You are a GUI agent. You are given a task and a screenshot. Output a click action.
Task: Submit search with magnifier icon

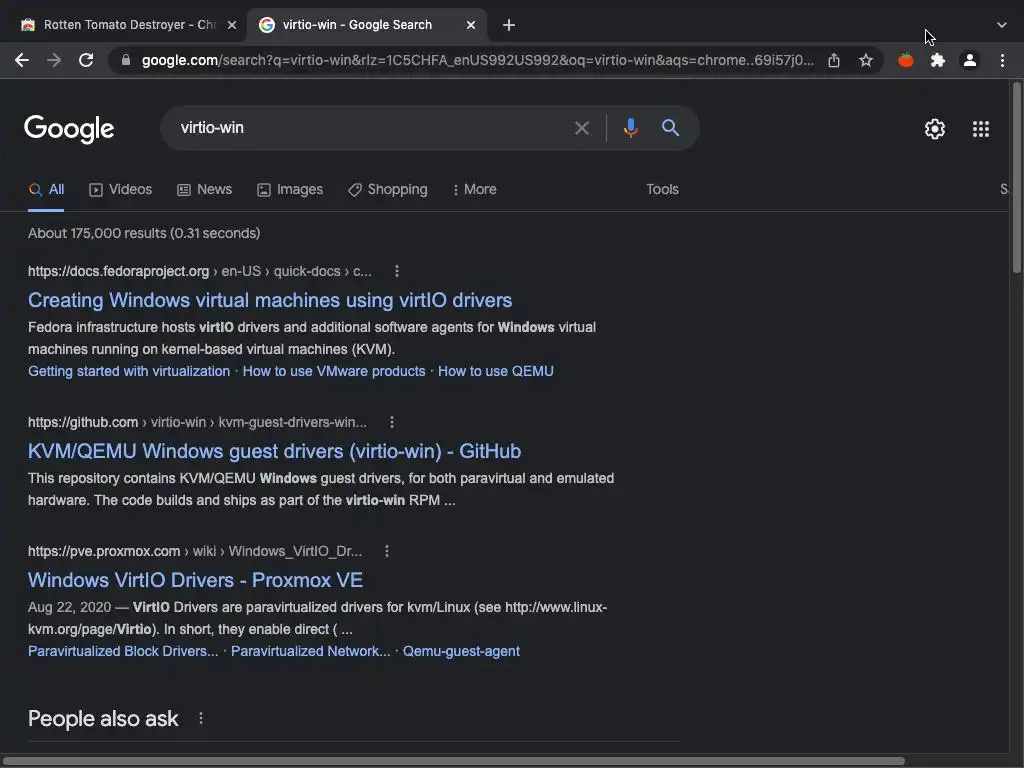(x=670, y=128)
